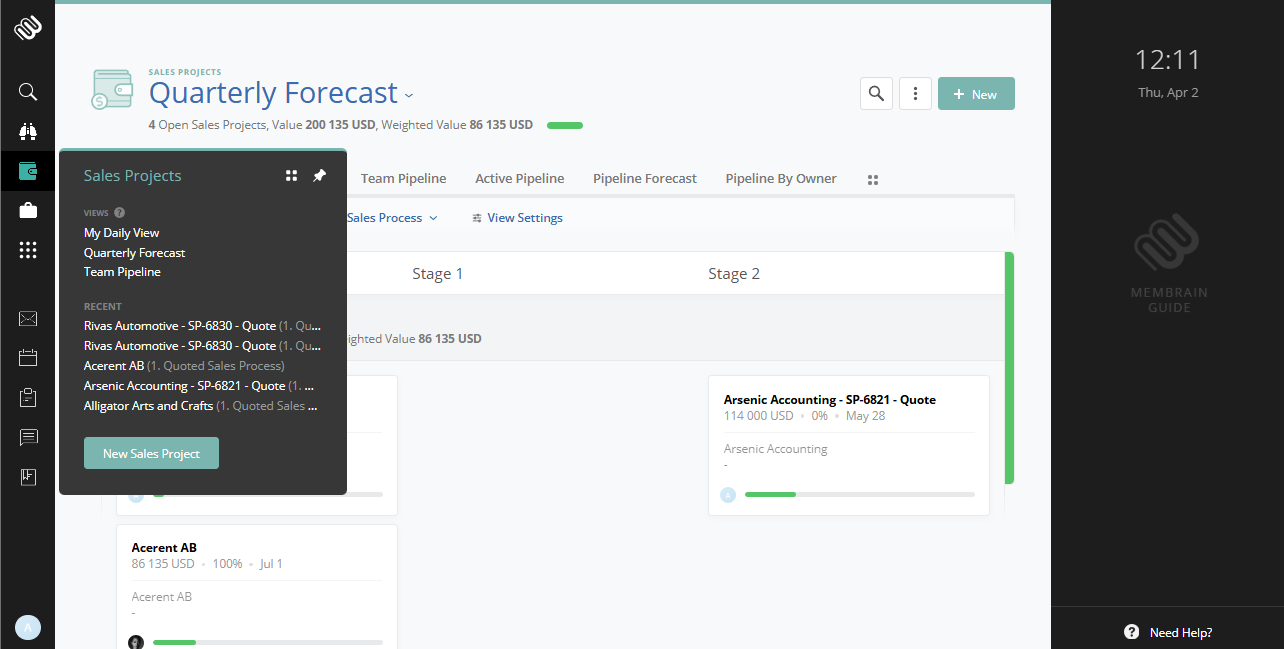
Task: Click the New Sales Project button
Action: (x=151, y=452)
